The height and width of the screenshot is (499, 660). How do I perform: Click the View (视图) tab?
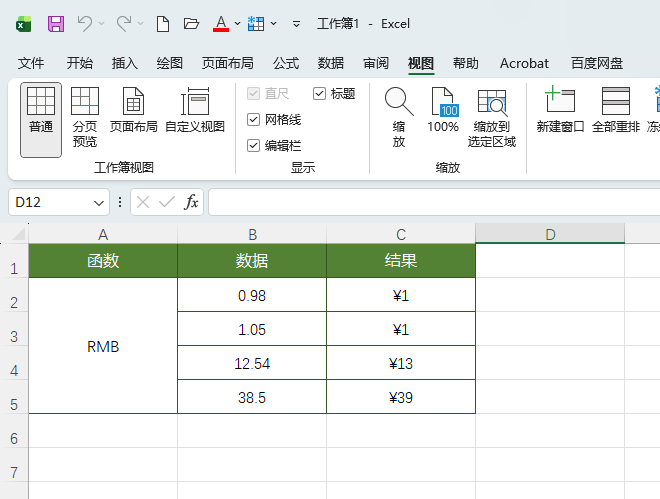click(x=421, y=63)
